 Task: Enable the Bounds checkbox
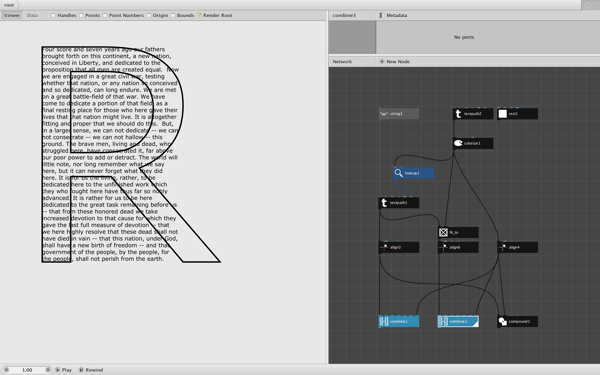173,15
